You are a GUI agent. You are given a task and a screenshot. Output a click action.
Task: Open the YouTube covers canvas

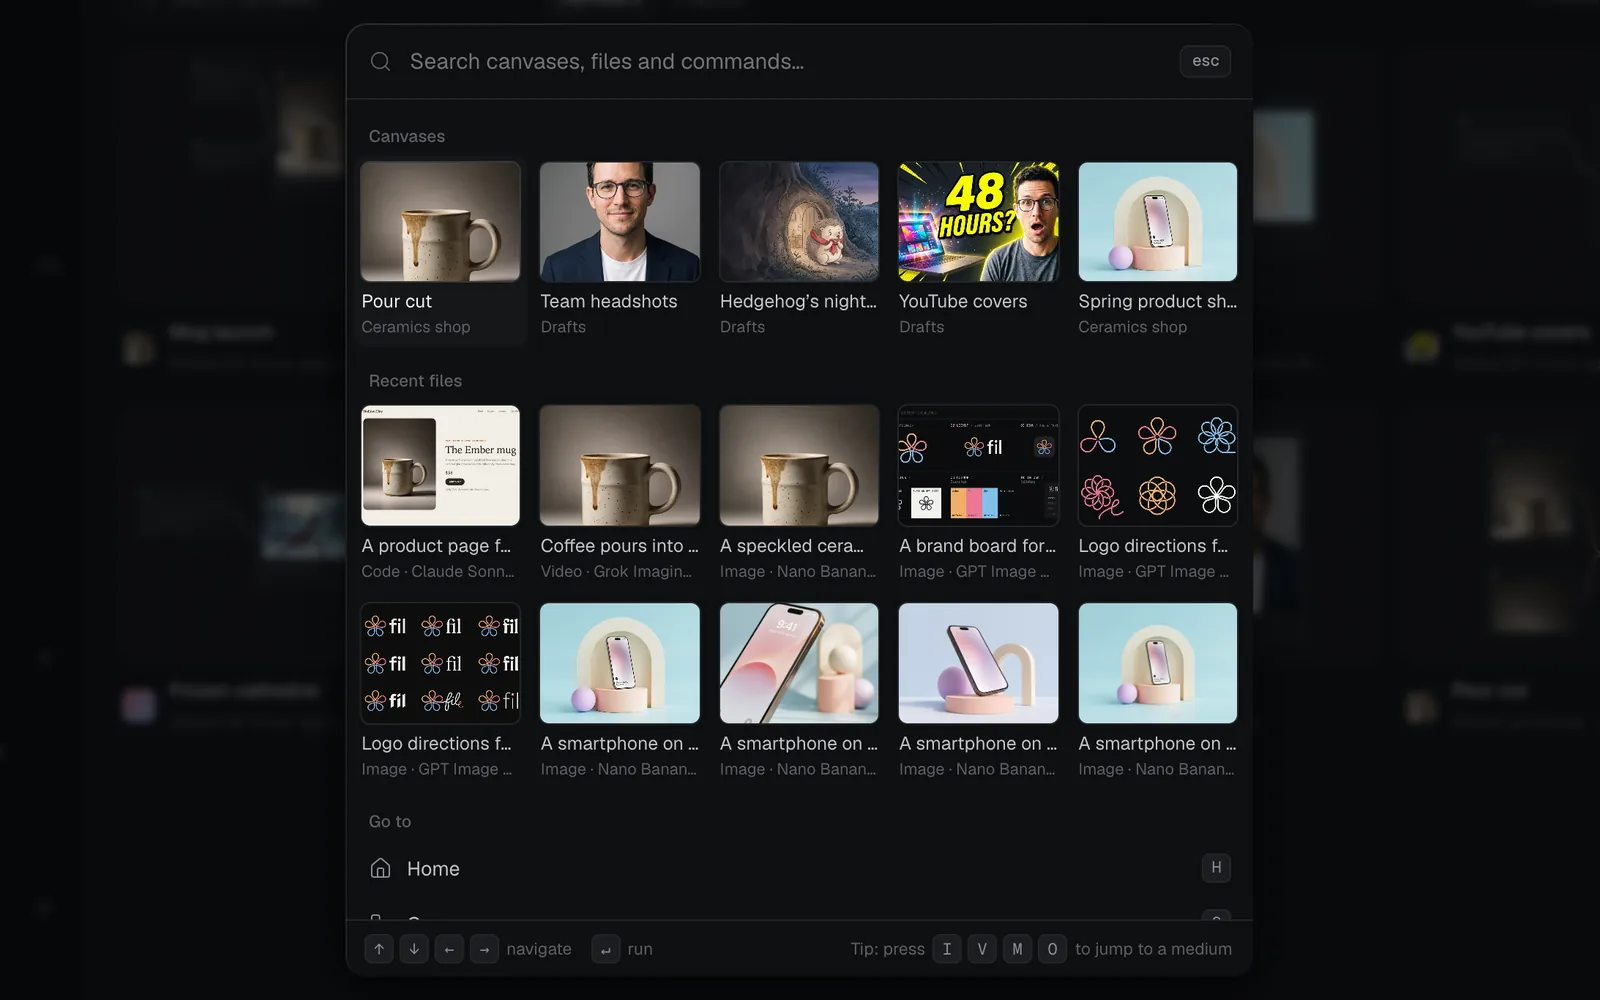(978, 250)
